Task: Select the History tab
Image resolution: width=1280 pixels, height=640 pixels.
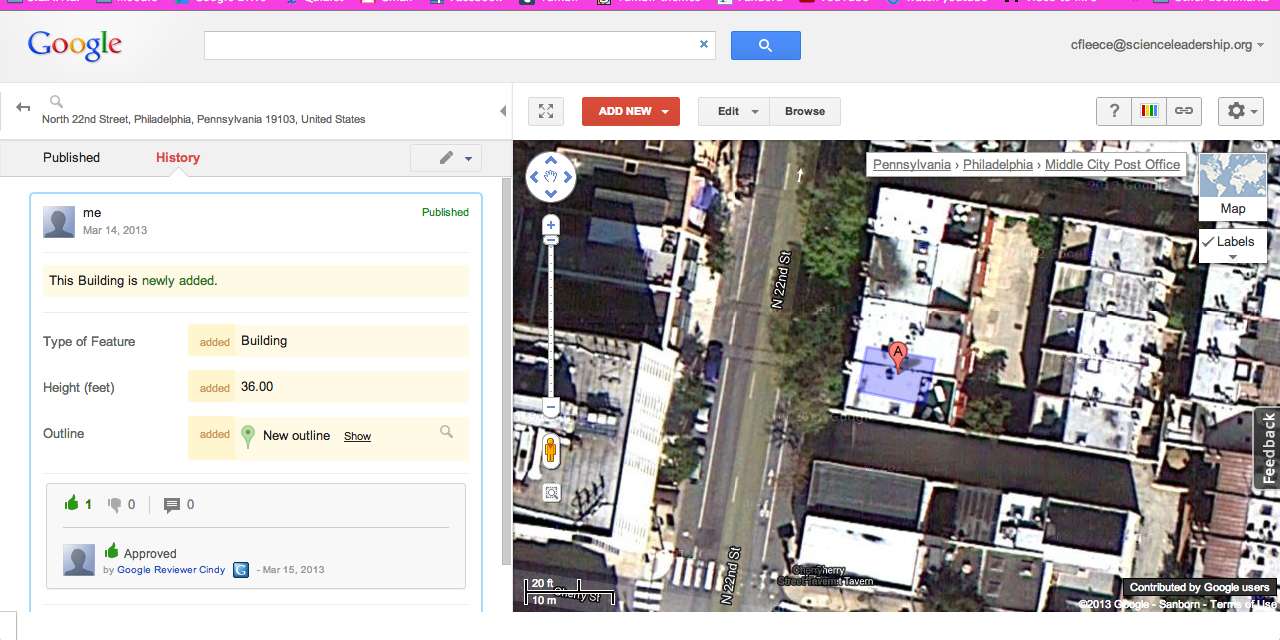Action: point(178,157)
